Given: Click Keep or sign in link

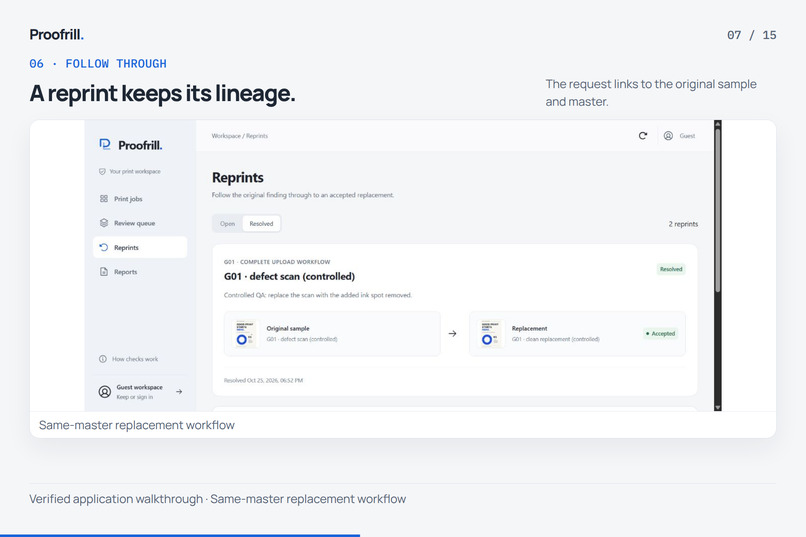Looking at the screenshot, I should pos(134,397).
